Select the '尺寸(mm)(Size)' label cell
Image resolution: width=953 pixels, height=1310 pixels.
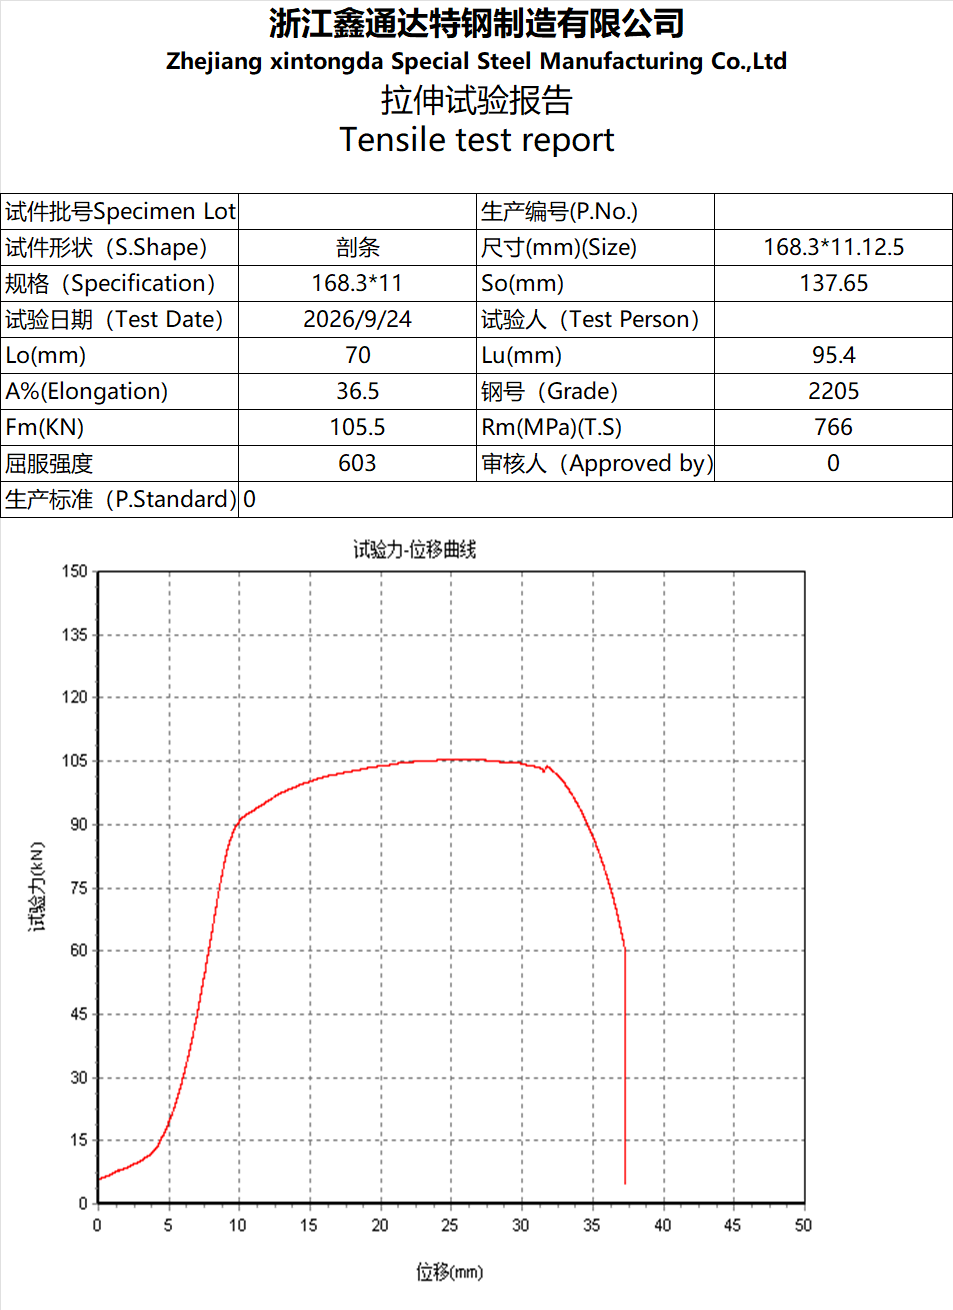[x=595, y=248]
